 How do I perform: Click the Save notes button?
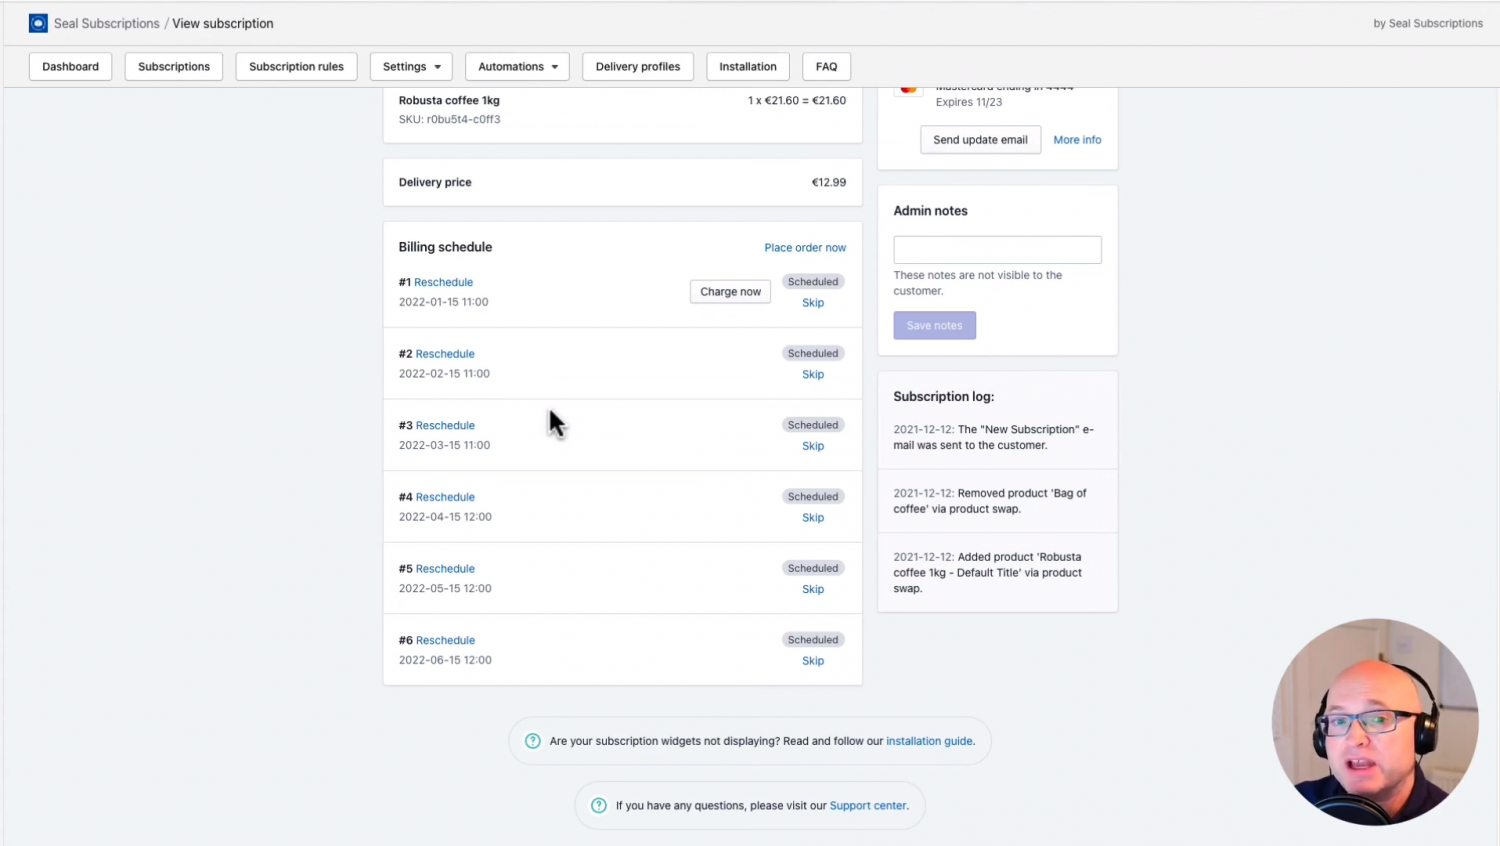933,325
